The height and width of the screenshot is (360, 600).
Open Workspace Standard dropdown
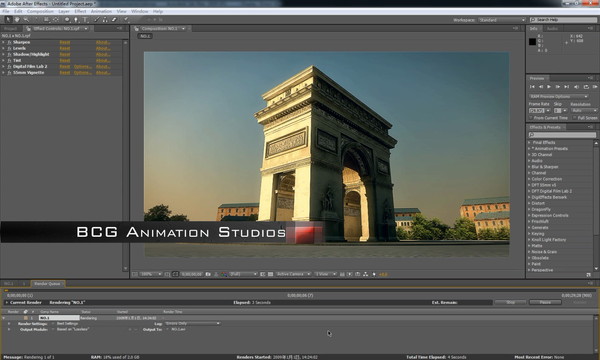[x=502, y=20]
